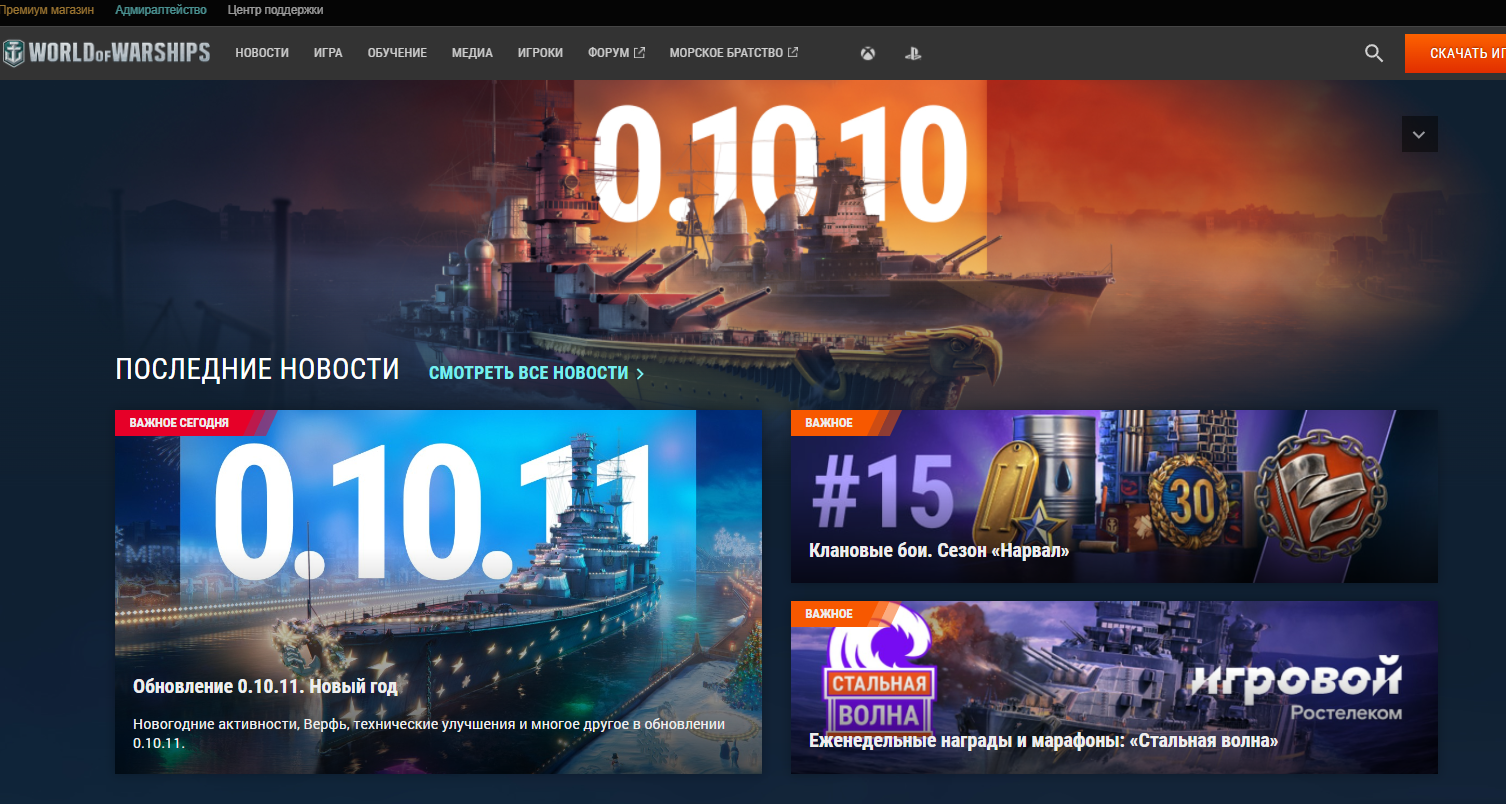The image size is (1506, 804).
Task: Click the orange СКАЧАТЬ ИГРУ button
Action: [x=1455, y=53]
